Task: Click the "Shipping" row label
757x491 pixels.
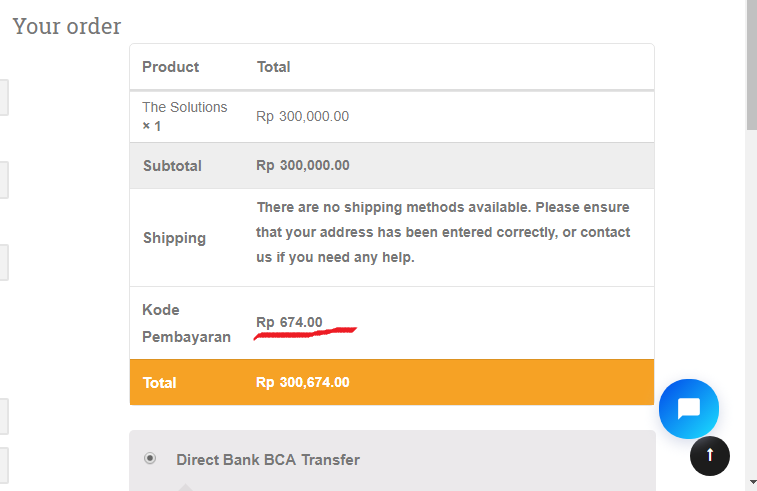Action: click(x=174, y=238)
